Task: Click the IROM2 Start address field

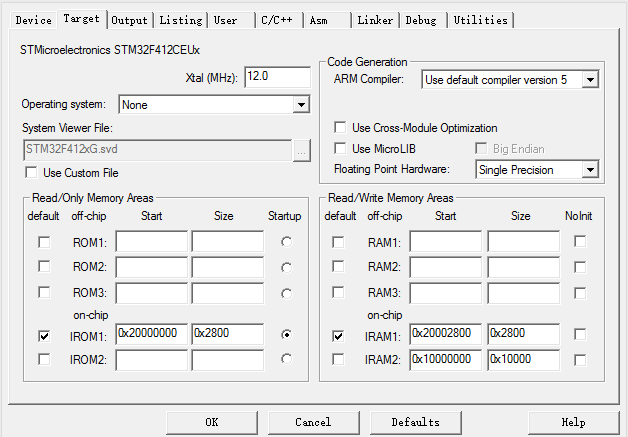Action: [x=151, y=360]
